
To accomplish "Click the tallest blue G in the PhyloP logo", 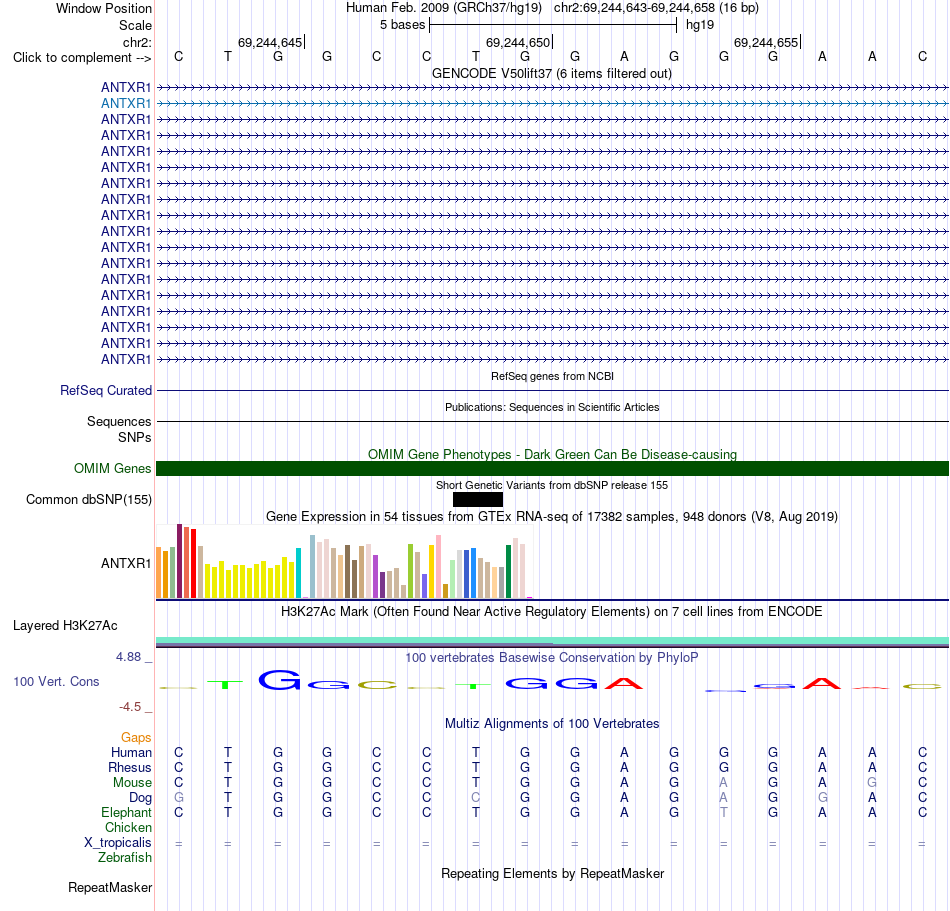I will coord(279,680).
